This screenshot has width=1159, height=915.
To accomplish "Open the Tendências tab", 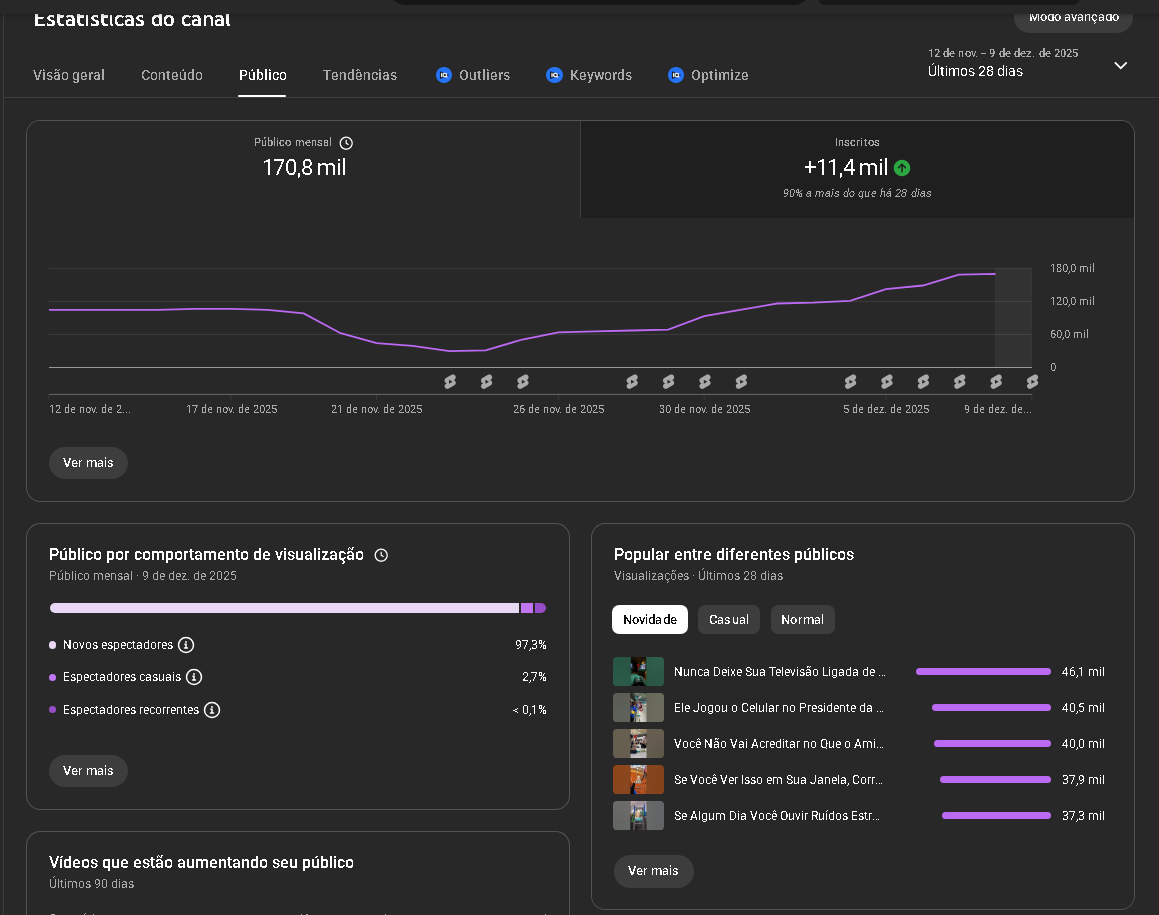I will coord(360,75).
